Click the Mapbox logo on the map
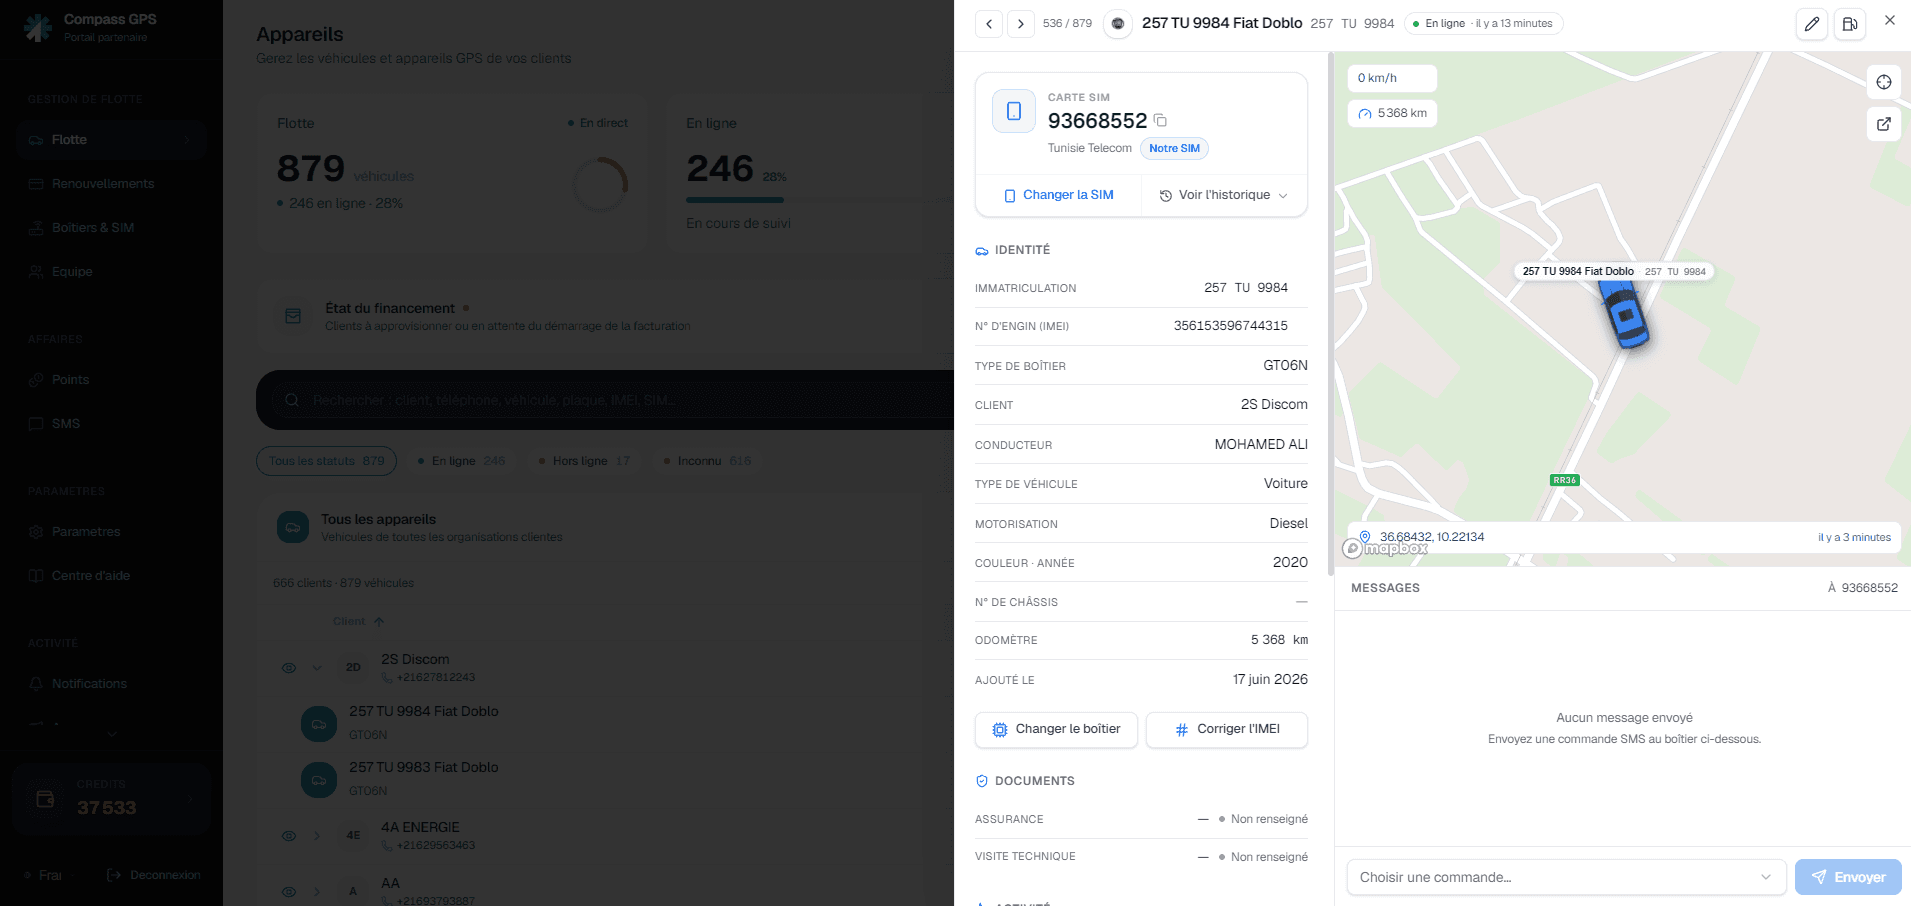The image size is (1911, 906). [x=1386, y=548]
